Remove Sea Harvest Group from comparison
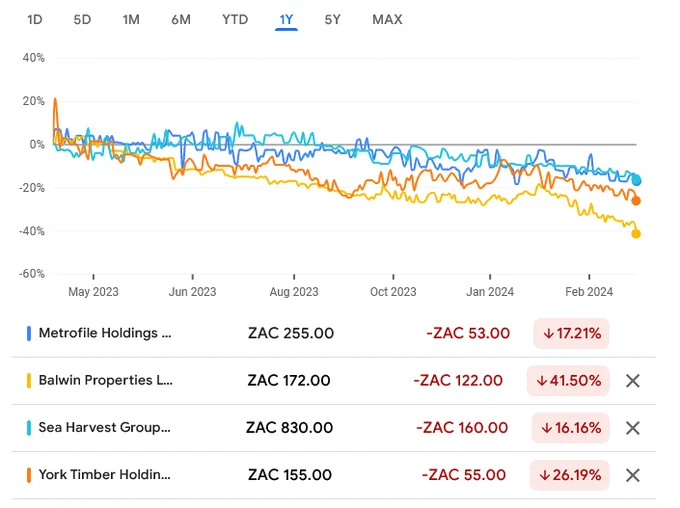This screenshot has height=508, width=680. [633, 428]
